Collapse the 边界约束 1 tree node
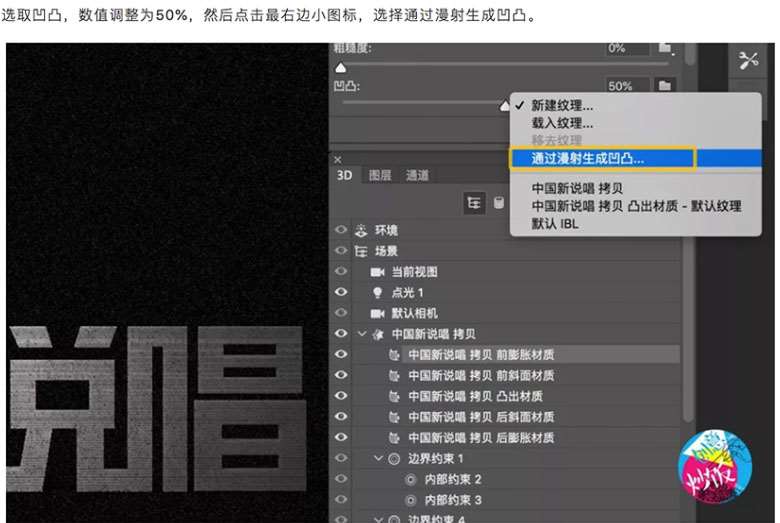Image resolution: width=780 pixels, height=523 pixels. [x=378, y=459]
